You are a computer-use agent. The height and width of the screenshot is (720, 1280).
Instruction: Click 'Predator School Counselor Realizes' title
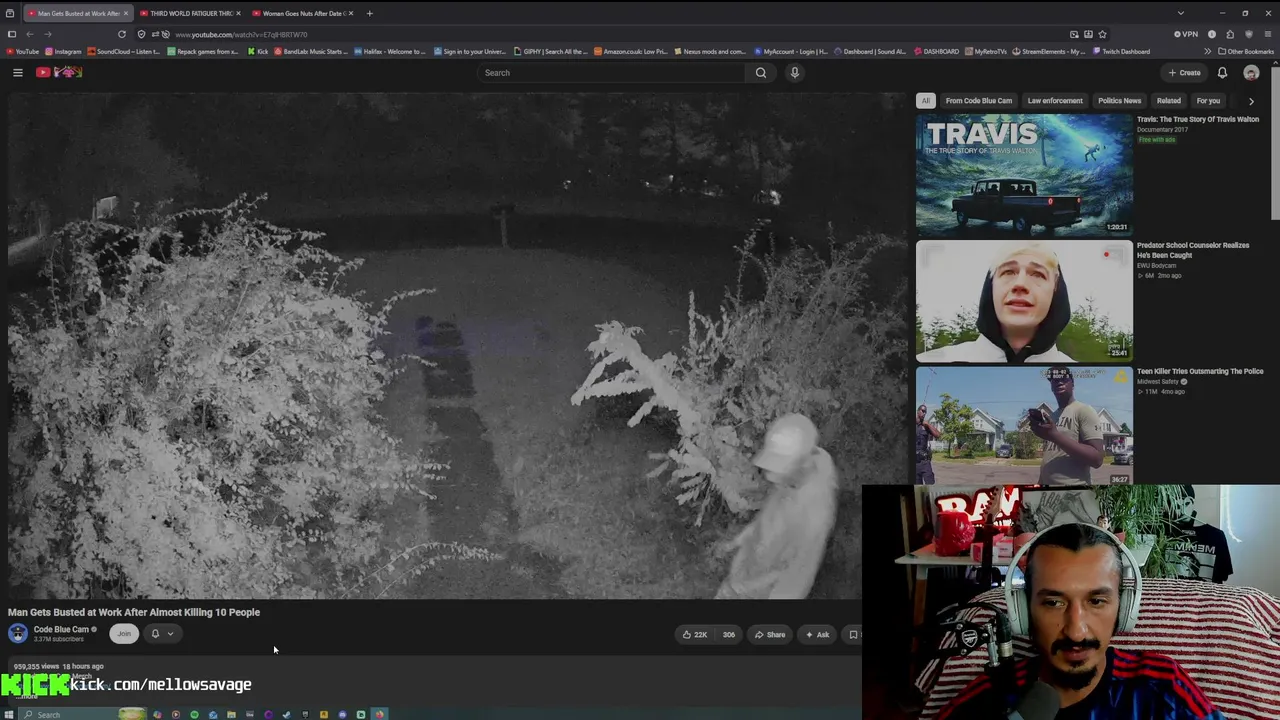click(1193, 250)
